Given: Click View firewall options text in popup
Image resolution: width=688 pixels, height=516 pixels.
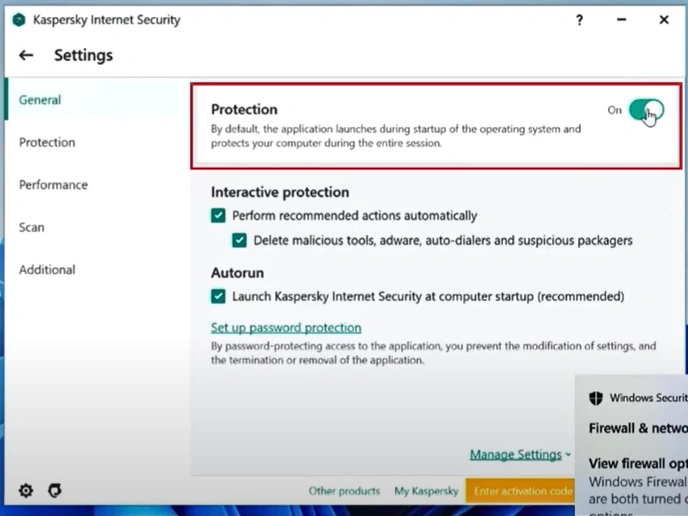Looking at the screenshot, I should pyautogui.click(x=638, y=463).
